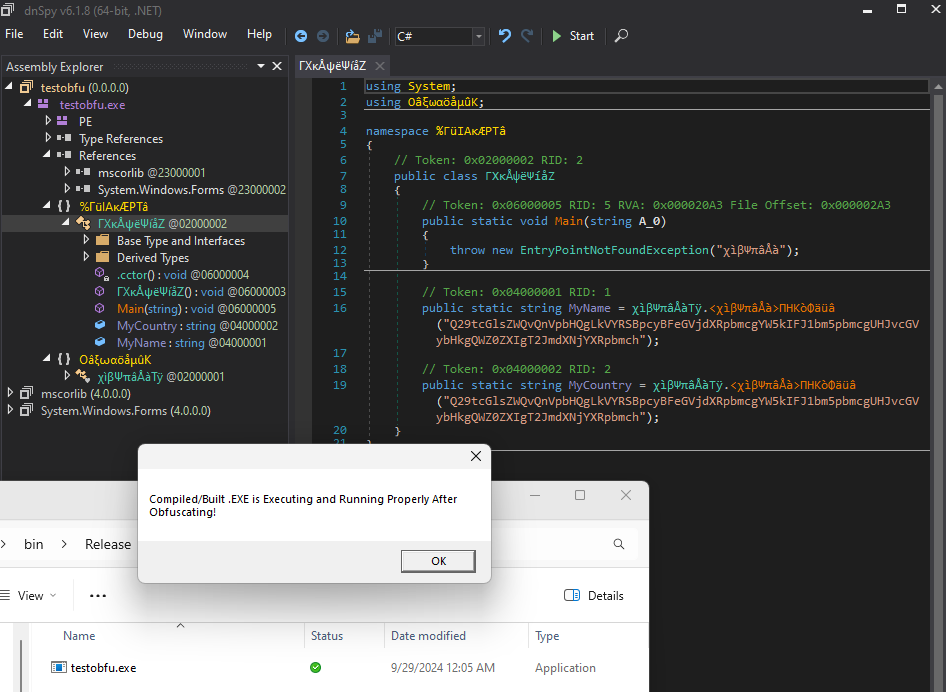Select testobfu.exe in the file list

103,667
